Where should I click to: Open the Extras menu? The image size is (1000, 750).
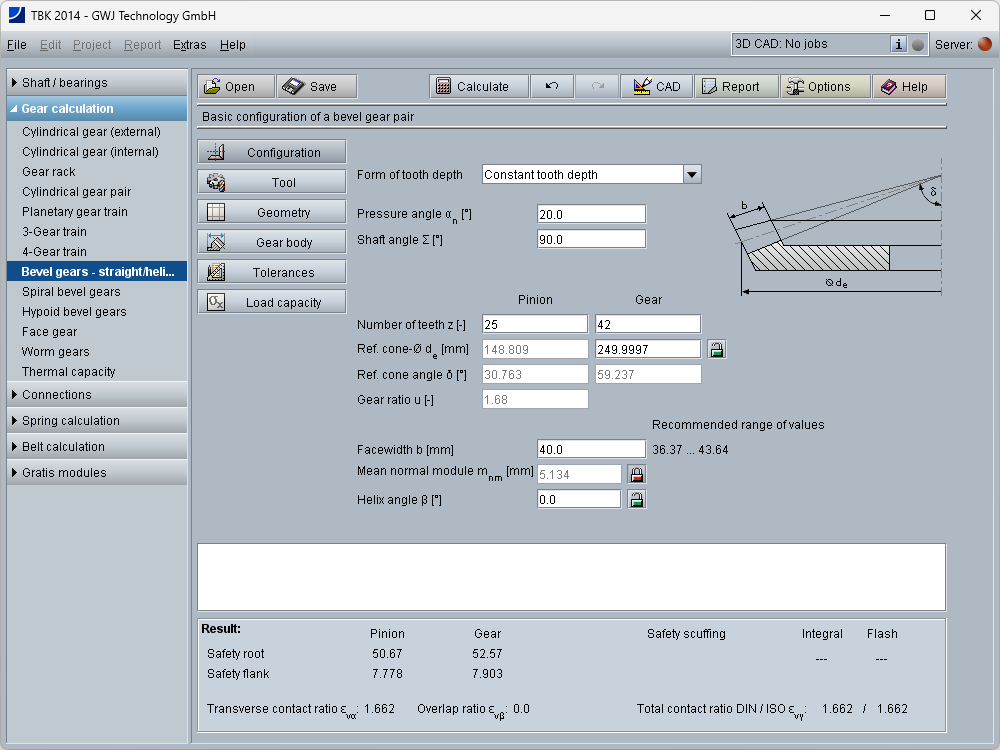click(189, 45)
